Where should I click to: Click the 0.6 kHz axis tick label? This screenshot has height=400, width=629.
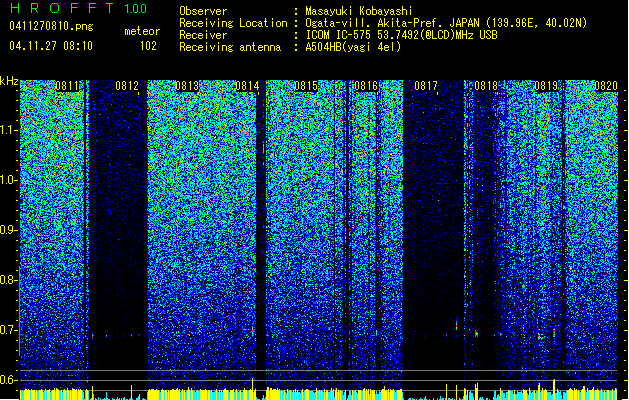coord(8,380)
